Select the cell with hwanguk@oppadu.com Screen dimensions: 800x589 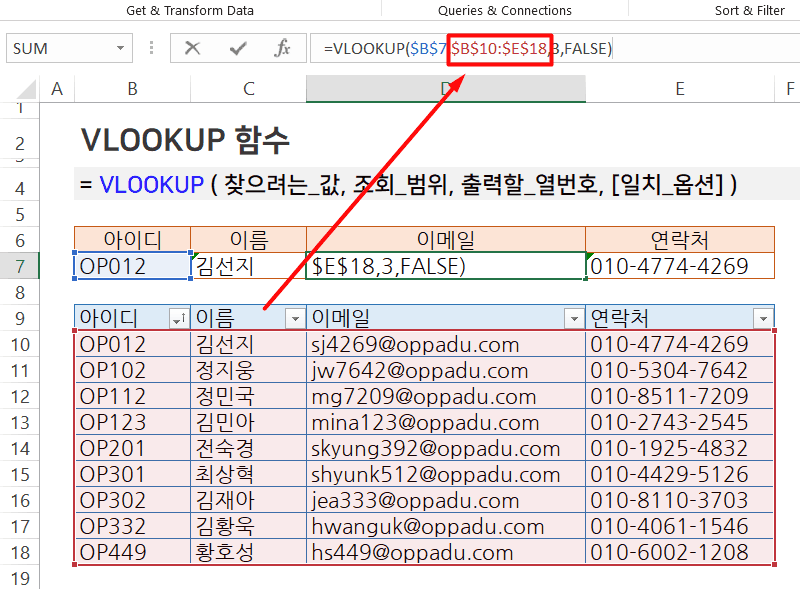pos(446,527)
